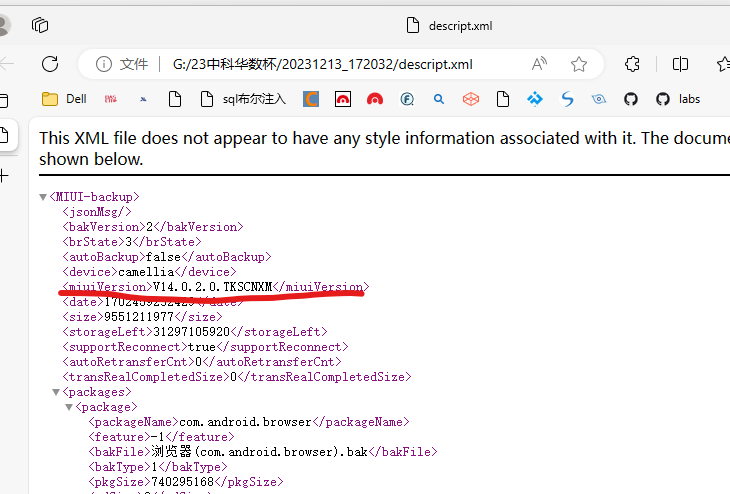Viewport: 730px width, 494px height.
Task: Select the descript.xml tab
Action: click(x=450, y=26)
